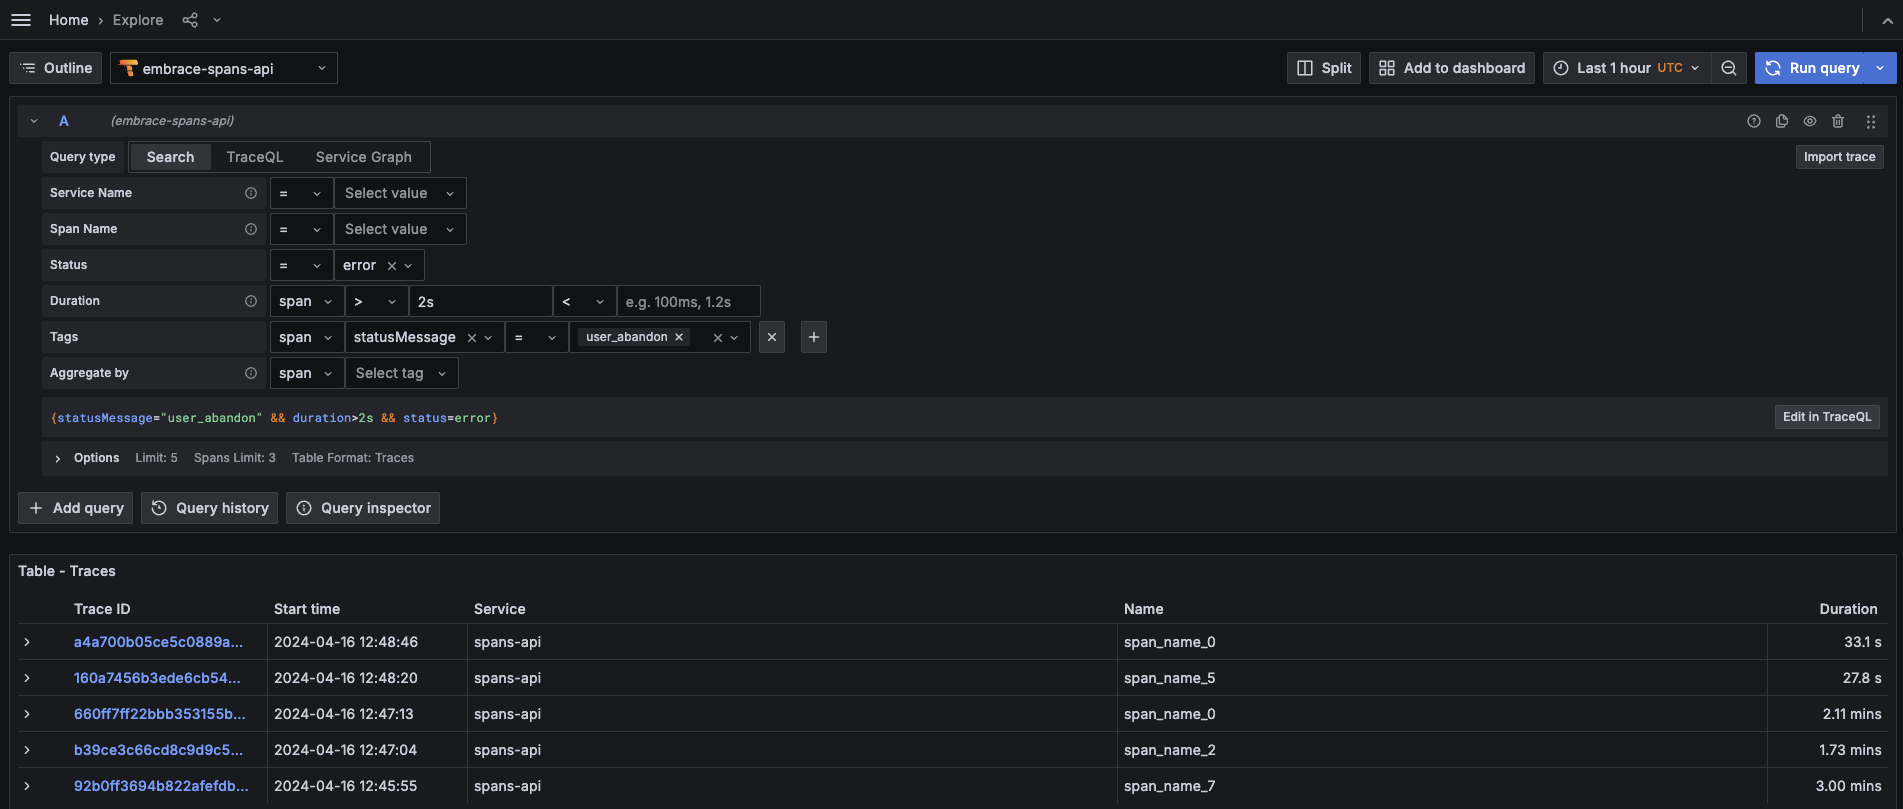Delete query A with the trash icon

click(1838, 121)
